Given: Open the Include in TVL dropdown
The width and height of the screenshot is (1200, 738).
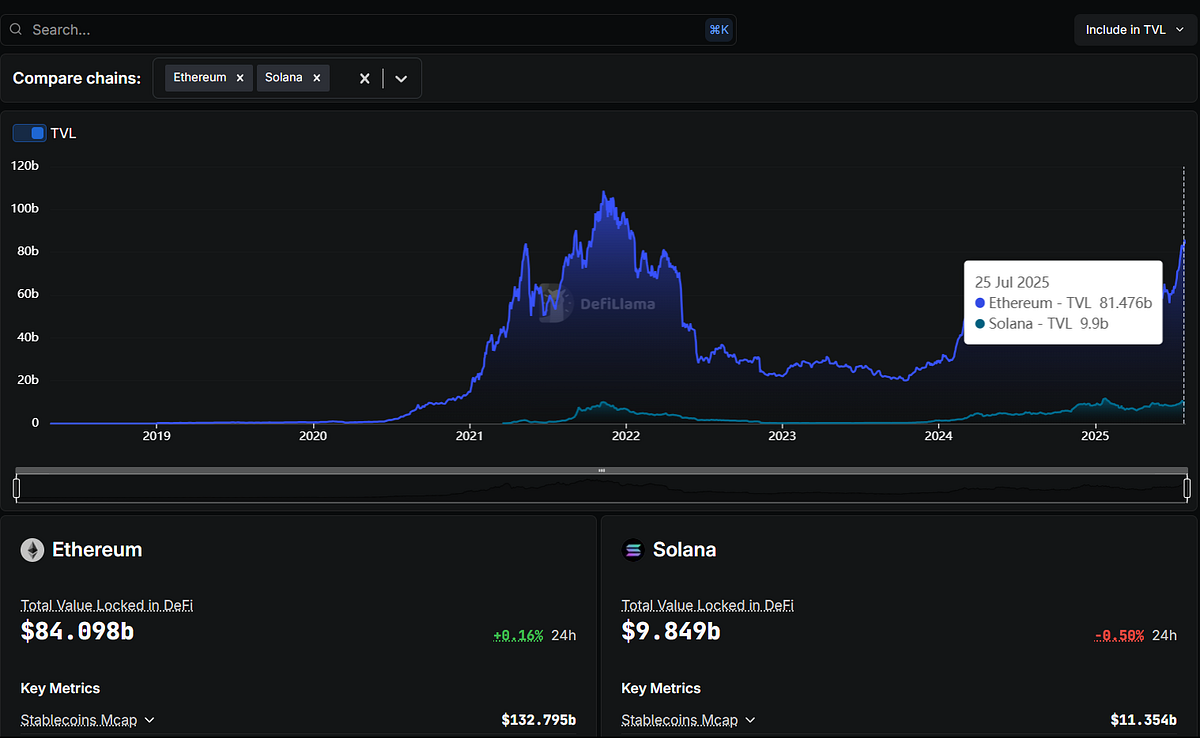Looking at the screenshot, I should pyautogui.click(x=1133, y=29).
